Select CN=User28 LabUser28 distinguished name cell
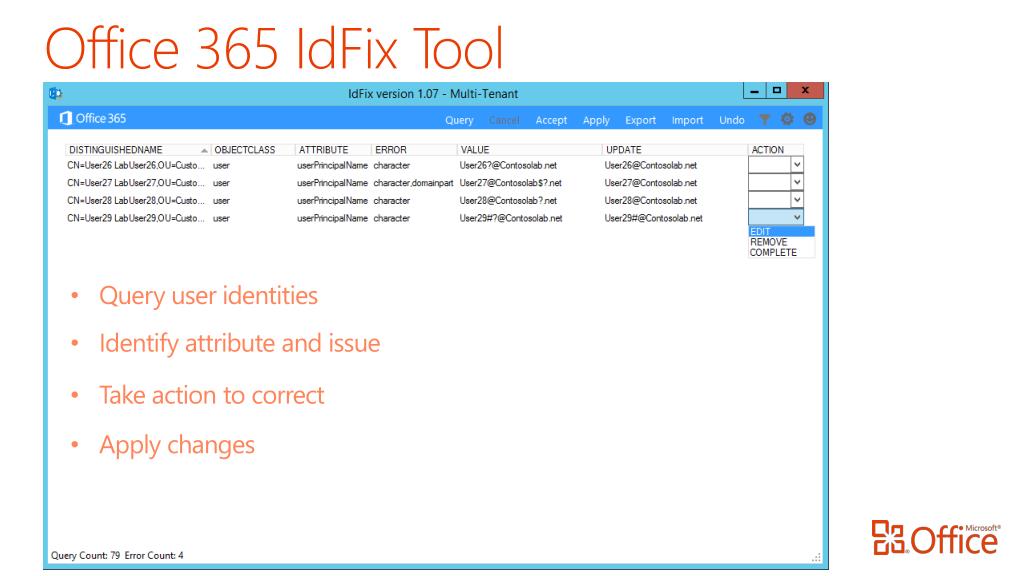The width and height of the screenshot is (1024, 576). [136, 200]
